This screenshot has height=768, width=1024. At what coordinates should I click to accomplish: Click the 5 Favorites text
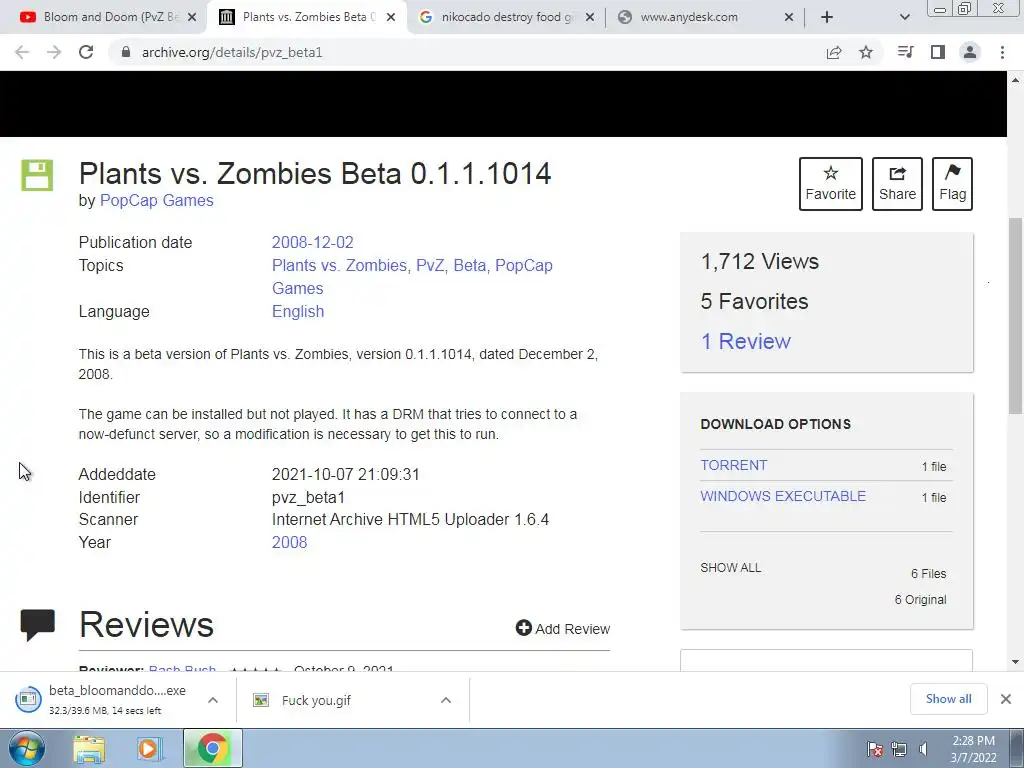754,301
